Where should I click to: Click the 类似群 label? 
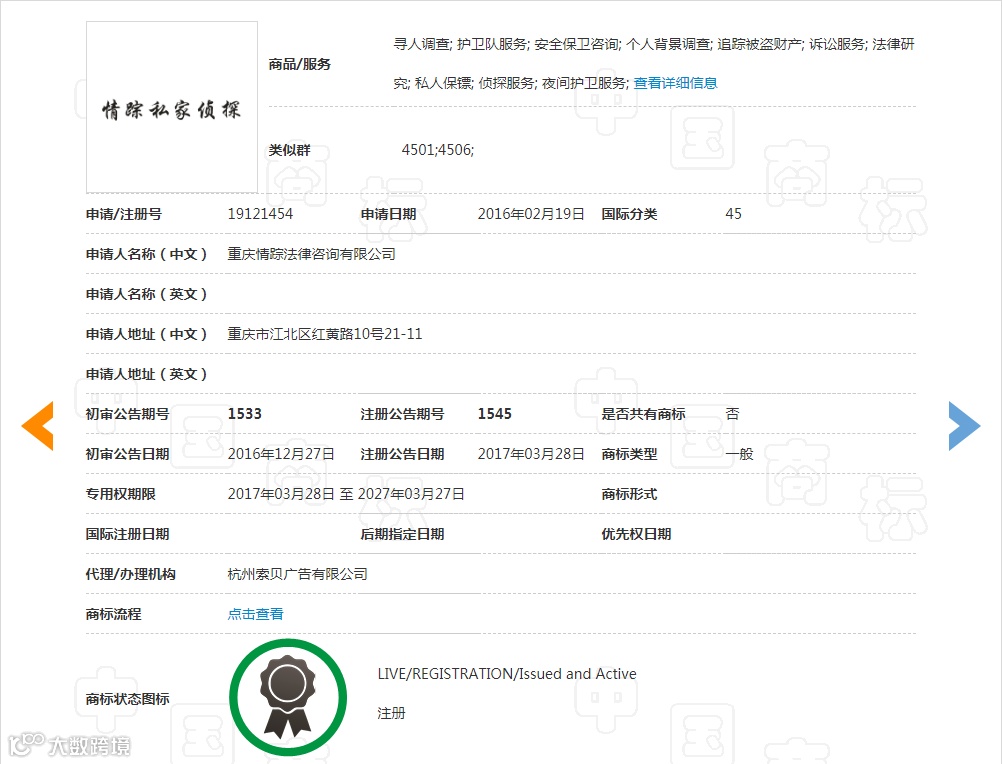click(289, 150)
